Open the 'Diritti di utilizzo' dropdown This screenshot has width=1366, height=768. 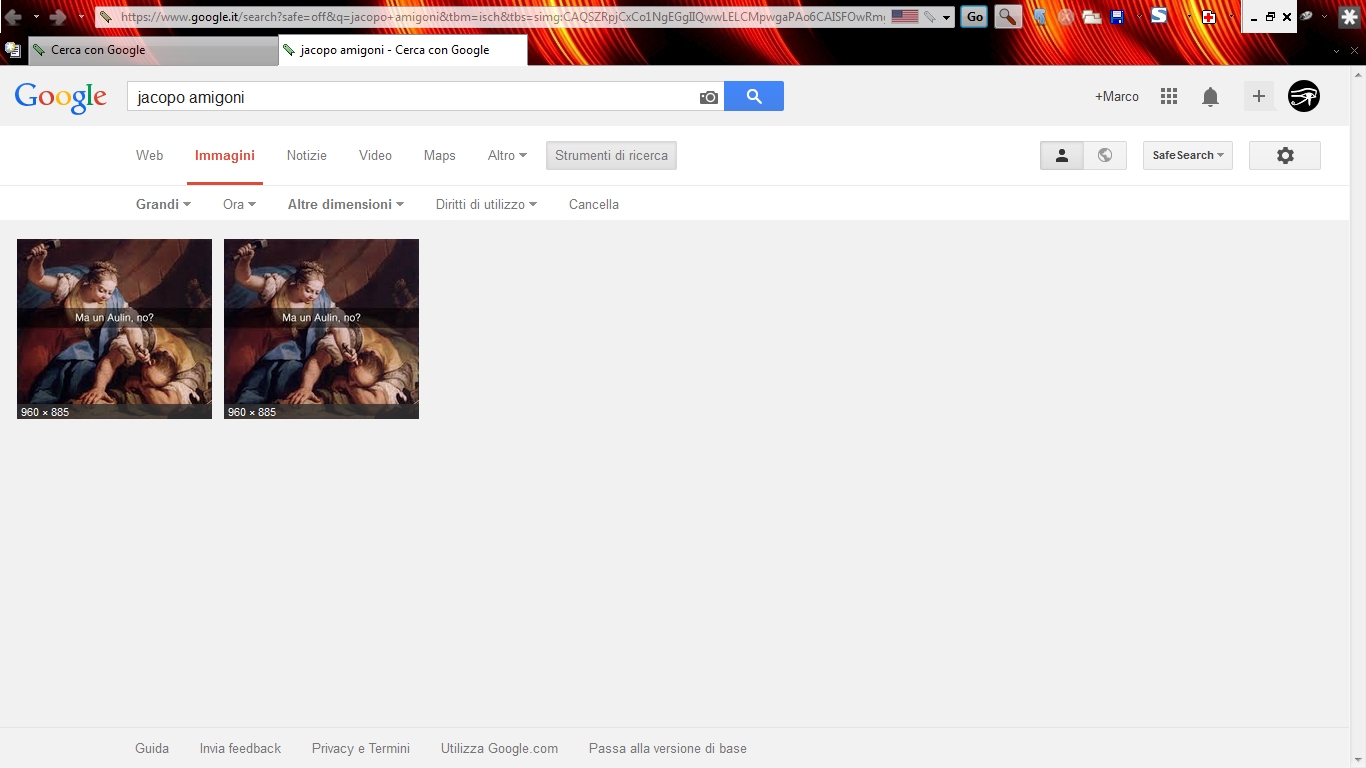click(x=486, y=204)
